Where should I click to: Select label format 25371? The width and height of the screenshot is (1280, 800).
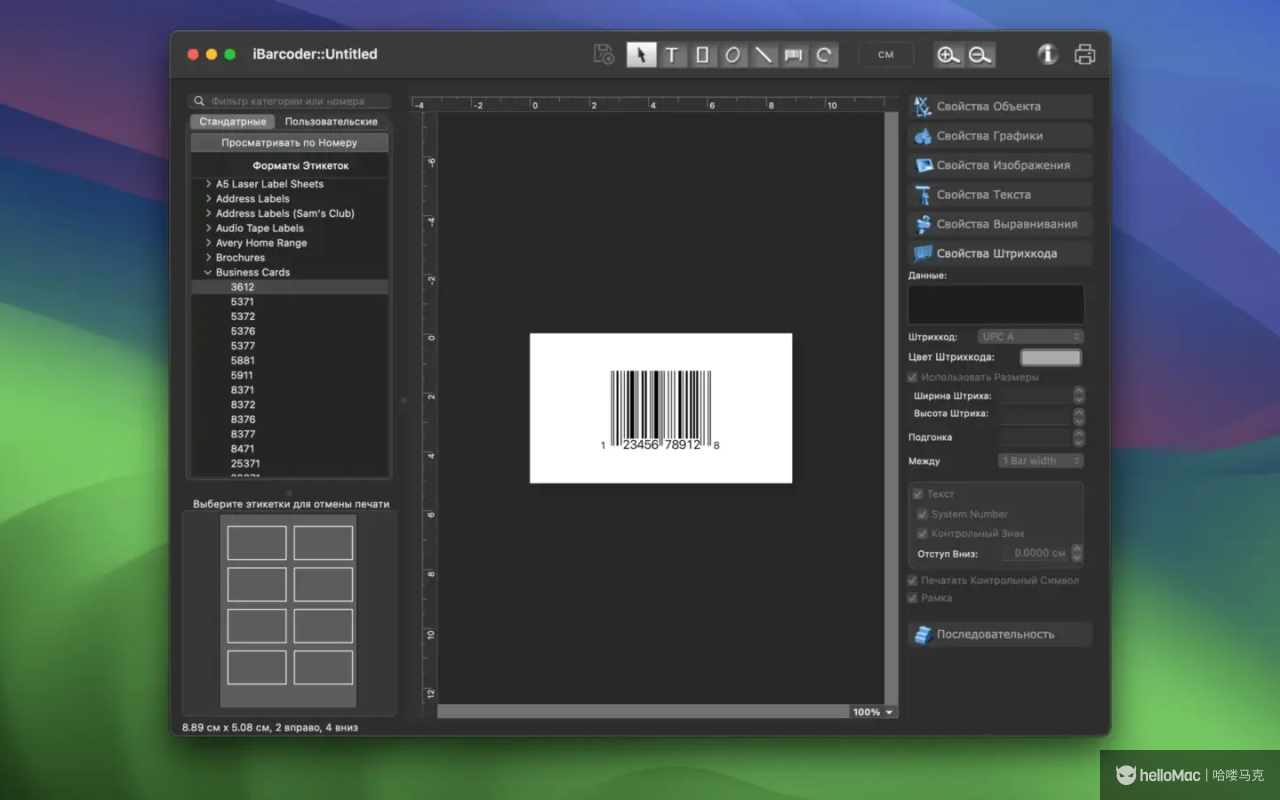289,464
